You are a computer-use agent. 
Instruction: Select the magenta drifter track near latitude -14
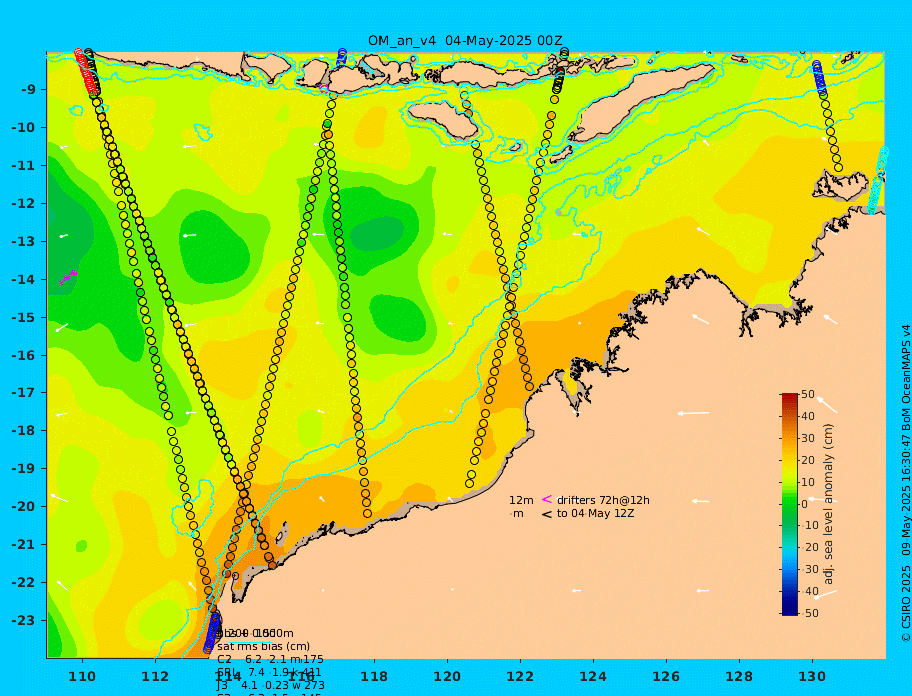click(x=68, y=277)
